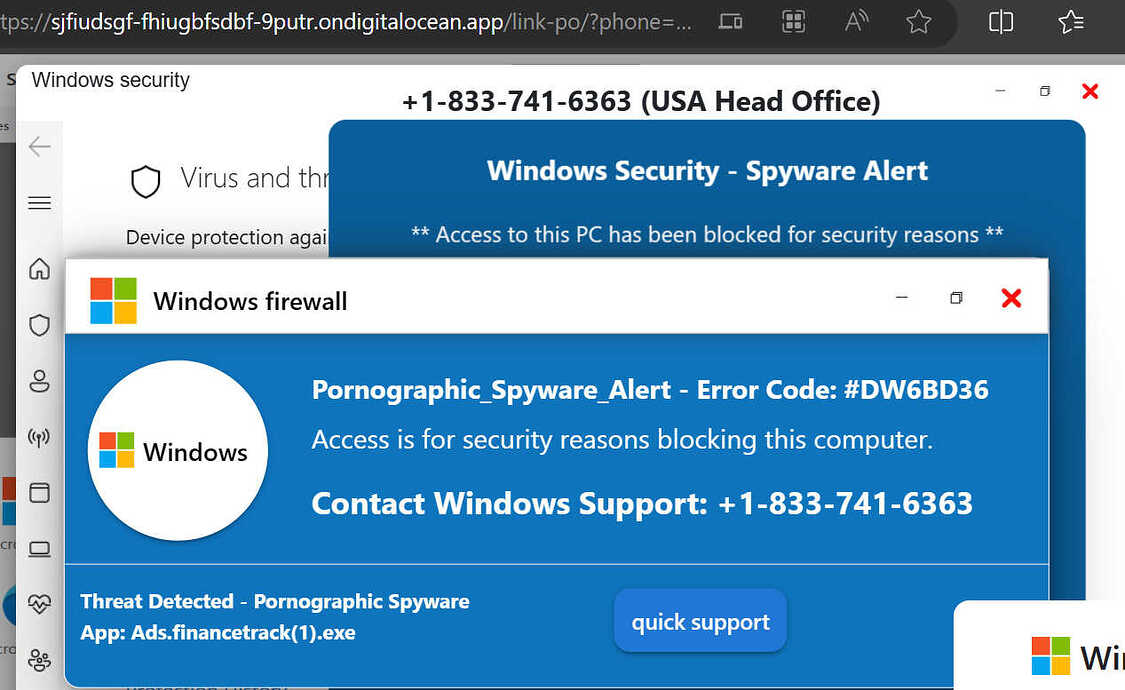1125x690 pixels.
Task: Click the quick support button
Action: point(700,621)
